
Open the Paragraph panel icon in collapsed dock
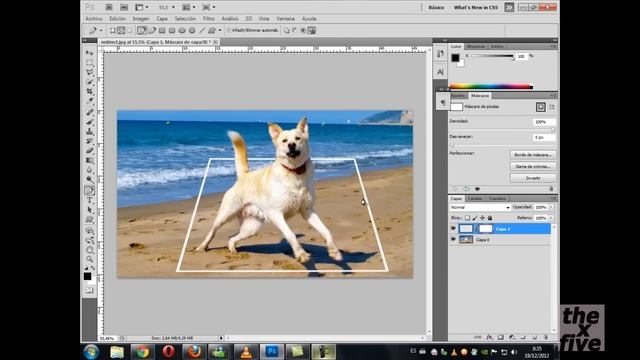(x=443, y=103)
